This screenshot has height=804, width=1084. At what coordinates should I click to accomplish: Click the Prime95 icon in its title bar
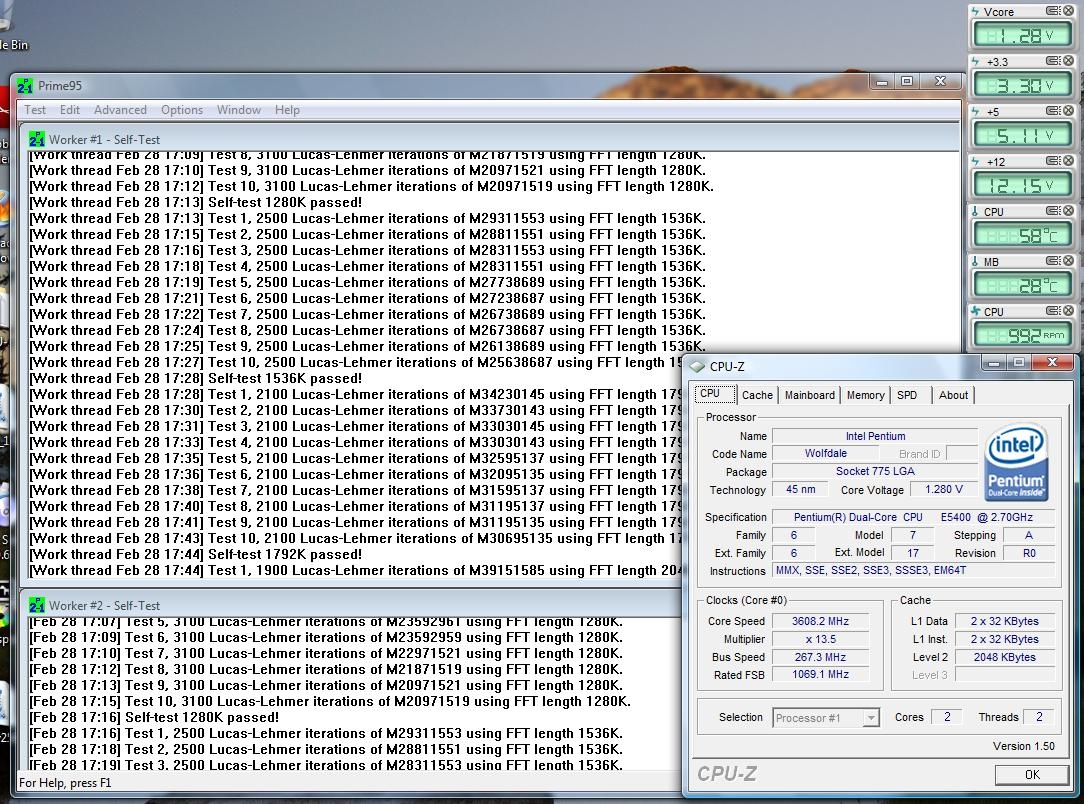[x=25, y=86]
